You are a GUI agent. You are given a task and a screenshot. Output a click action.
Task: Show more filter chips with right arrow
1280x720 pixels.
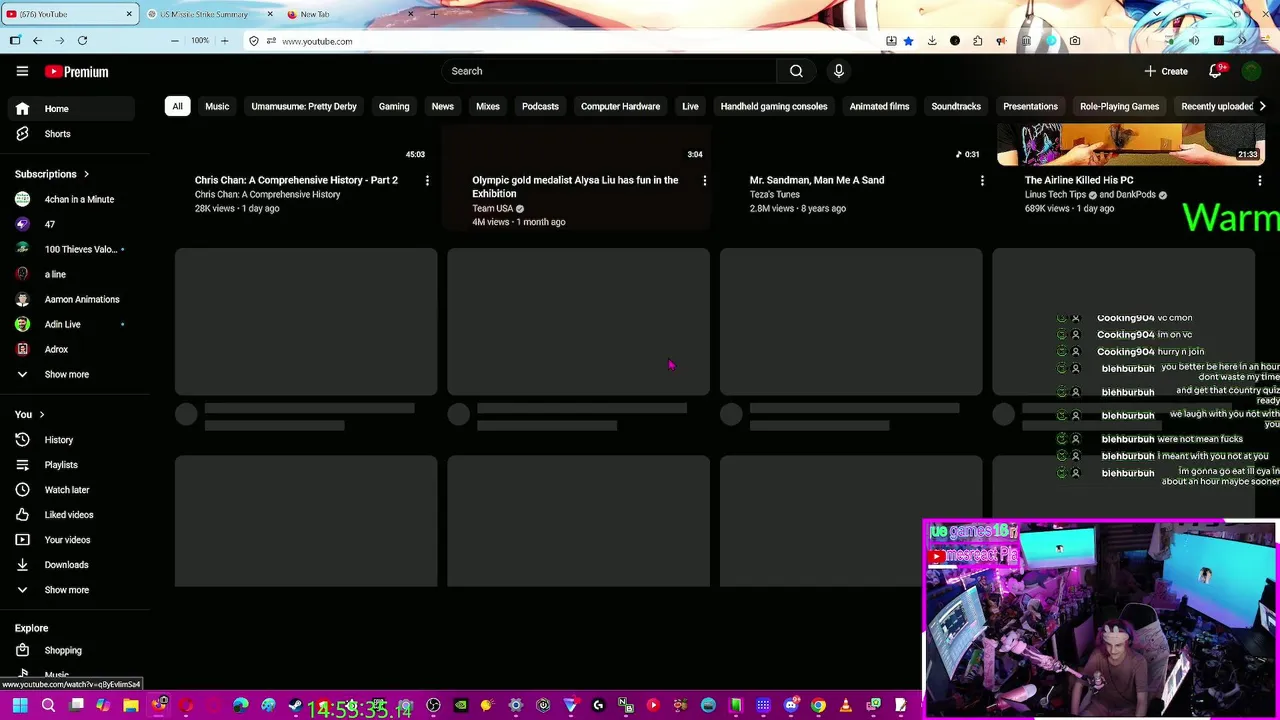[x=1262, y=106]
